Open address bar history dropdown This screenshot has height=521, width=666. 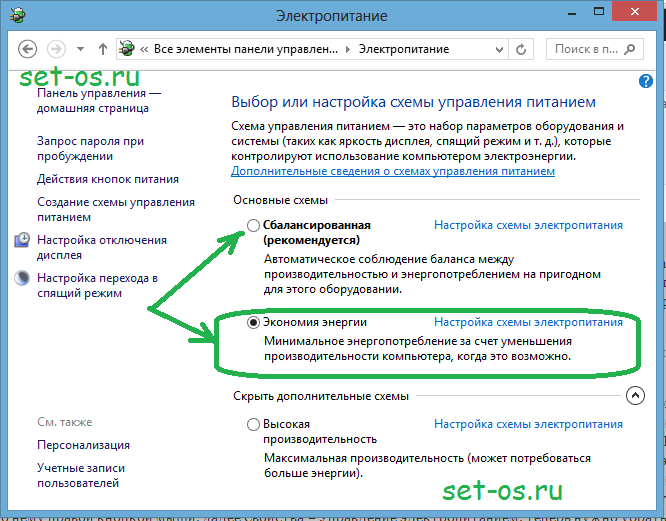click(498, 48)
